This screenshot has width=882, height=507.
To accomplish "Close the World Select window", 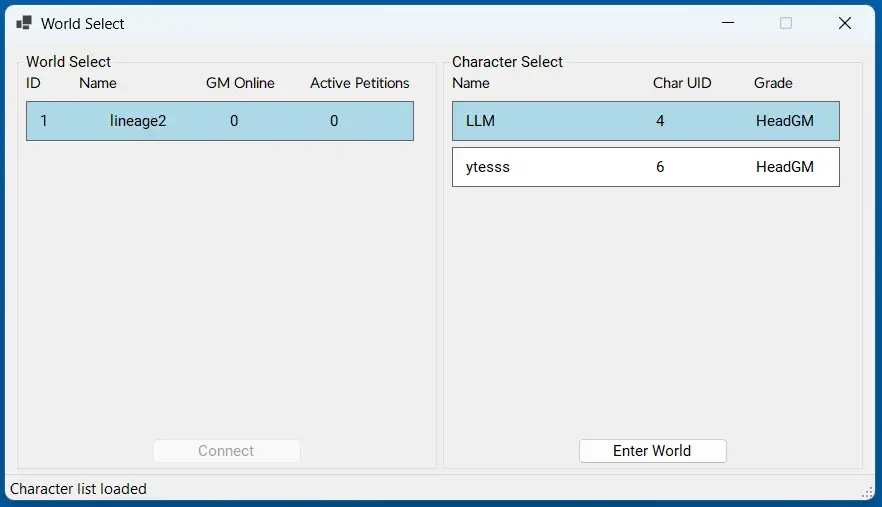I will (845, 23).
